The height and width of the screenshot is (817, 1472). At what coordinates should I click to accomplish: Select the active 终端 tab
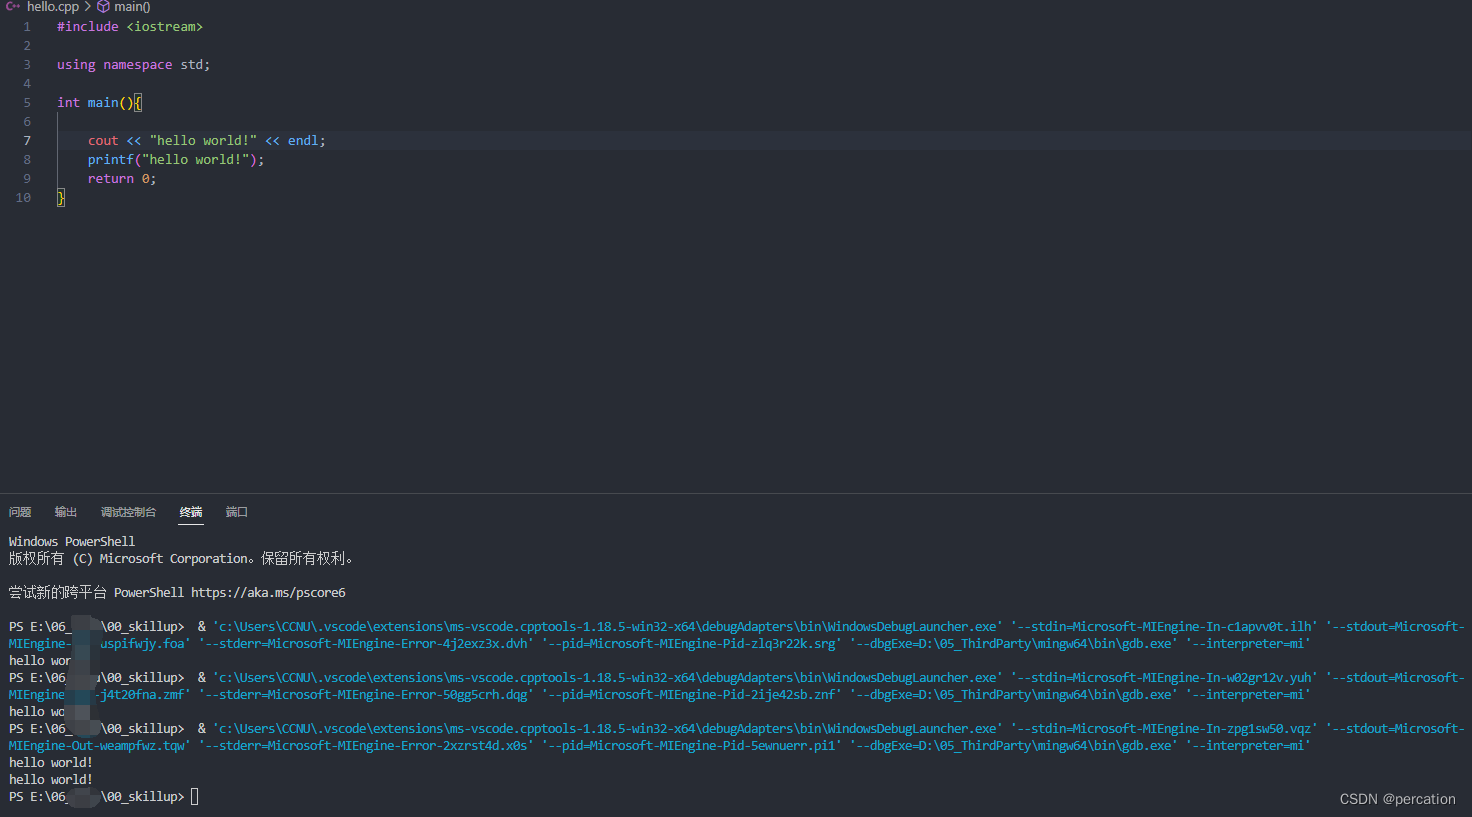(190, 512)
